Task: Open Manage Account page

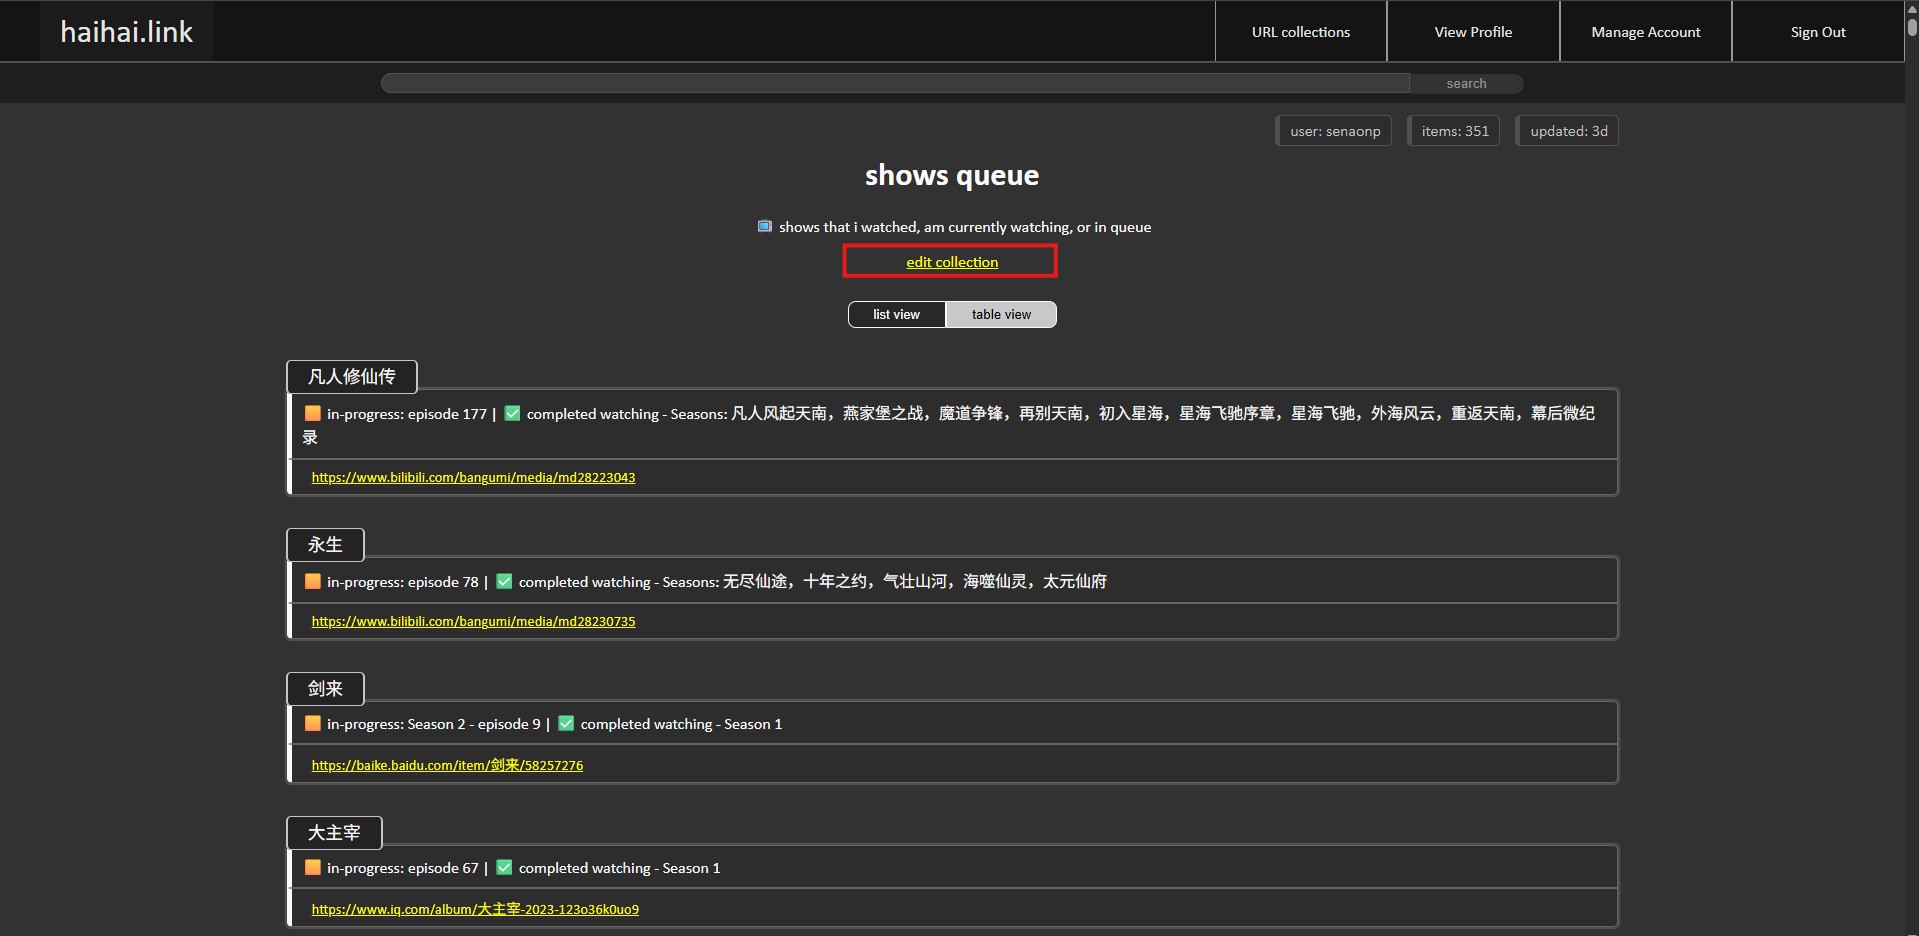Action: 1645,32
